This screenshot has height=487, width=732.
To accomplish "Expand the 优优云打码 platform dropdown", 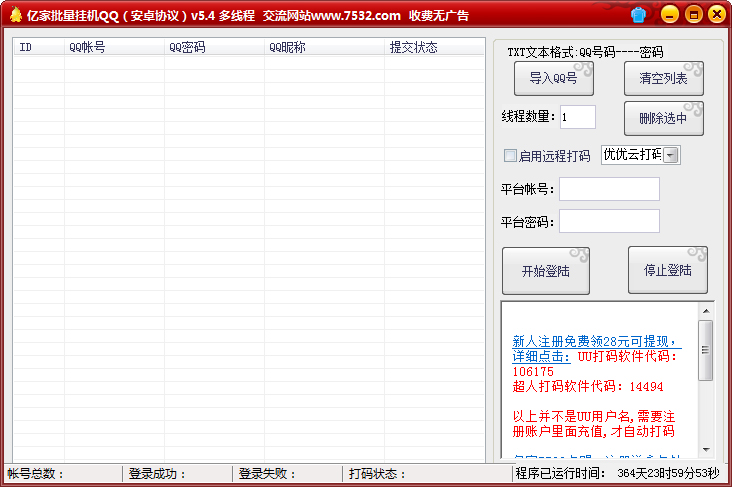I will pyautogui.click(x=671, y=155).
